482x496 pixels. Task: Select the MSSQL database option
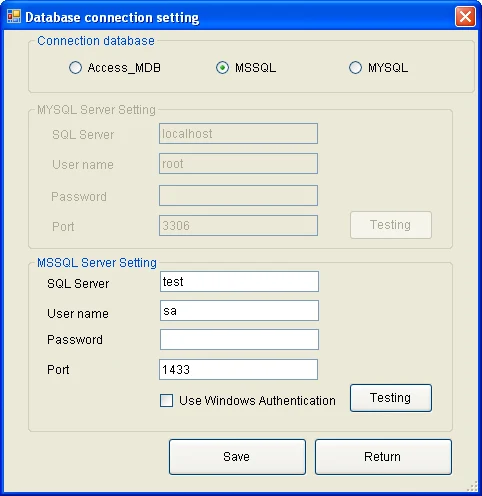click(x=222, y=68)
